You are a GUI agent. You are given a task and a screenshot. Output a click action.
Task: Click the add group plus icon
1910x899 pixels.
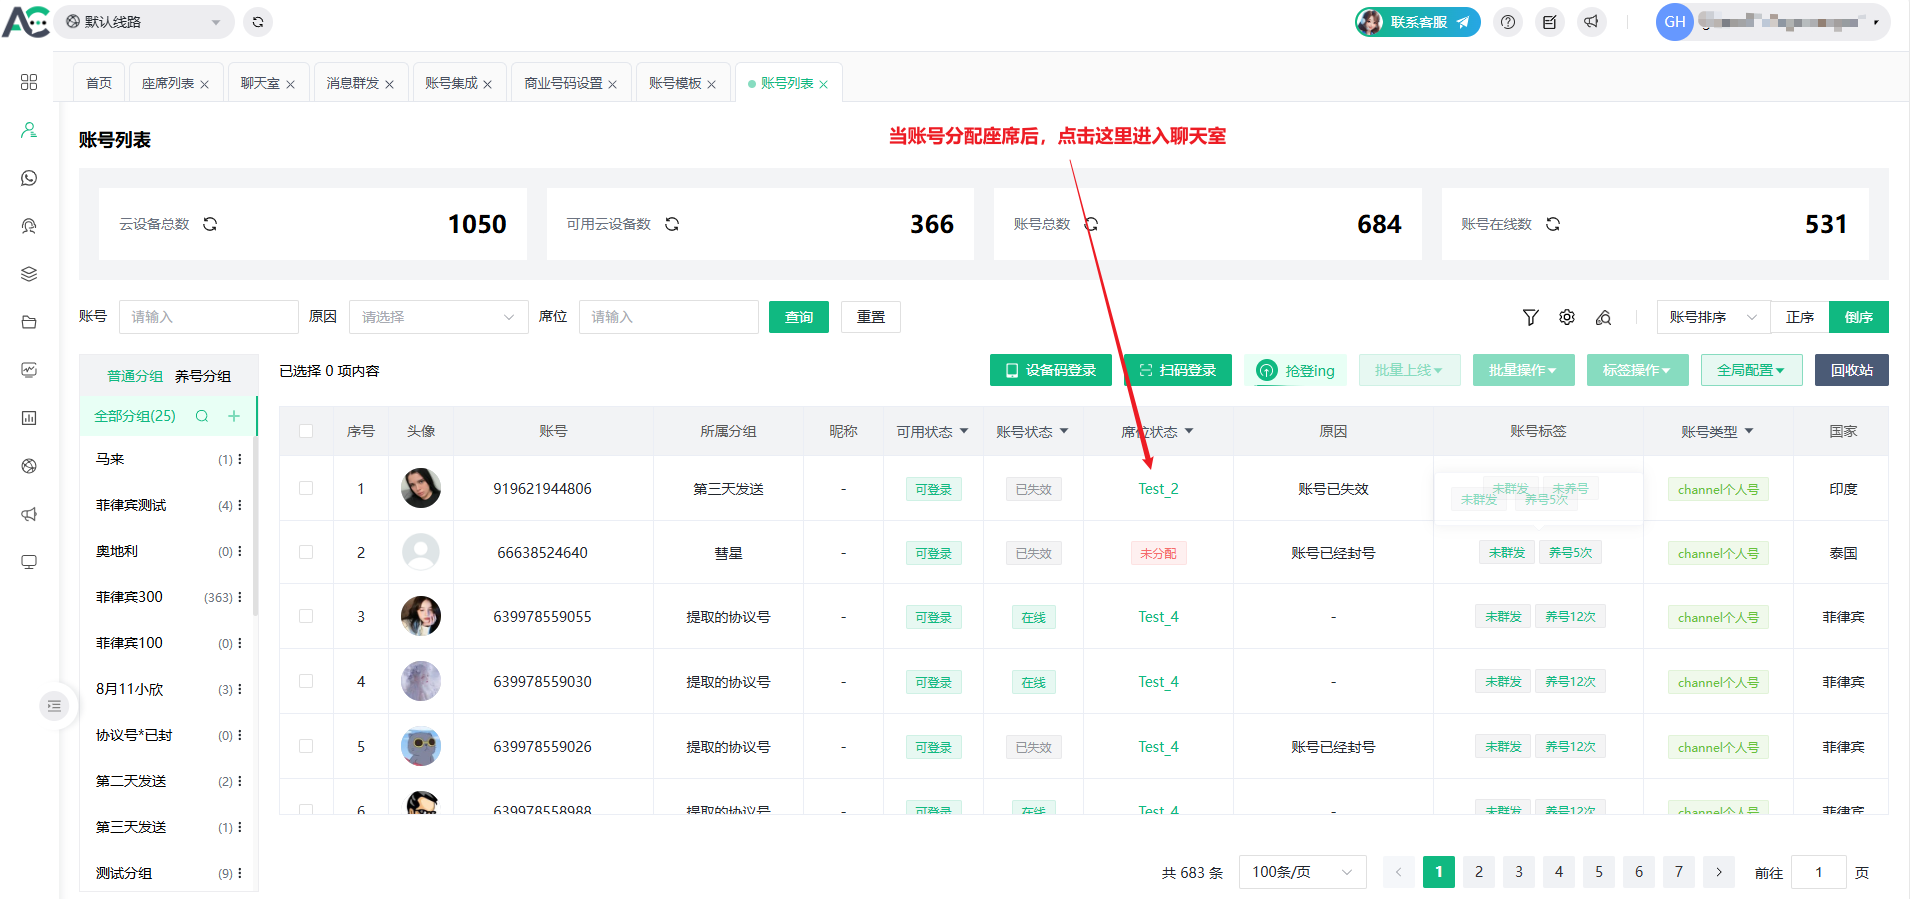point(234,416)
